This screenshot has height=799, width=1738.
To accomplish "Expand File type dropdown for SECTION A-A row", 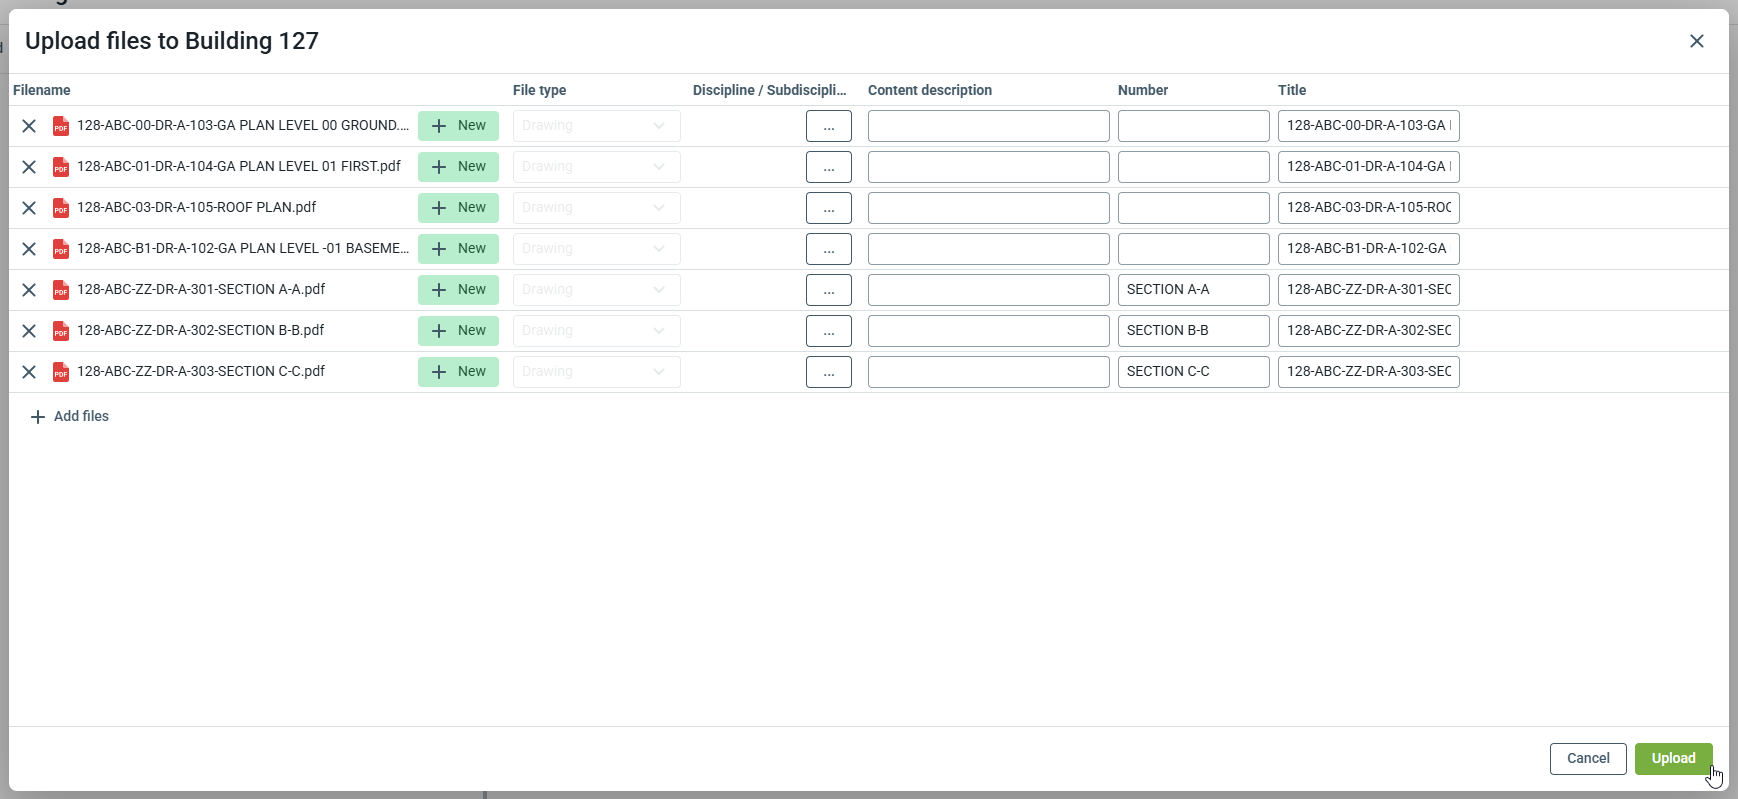I will (596, 290).
